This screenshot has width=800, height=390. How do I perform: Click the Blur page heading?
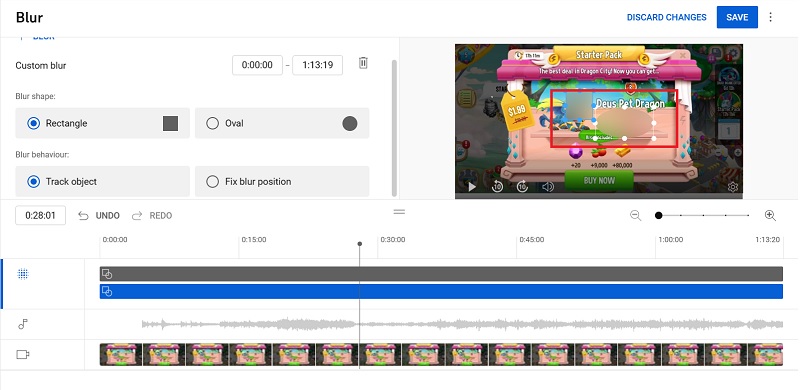pos(29,17)
